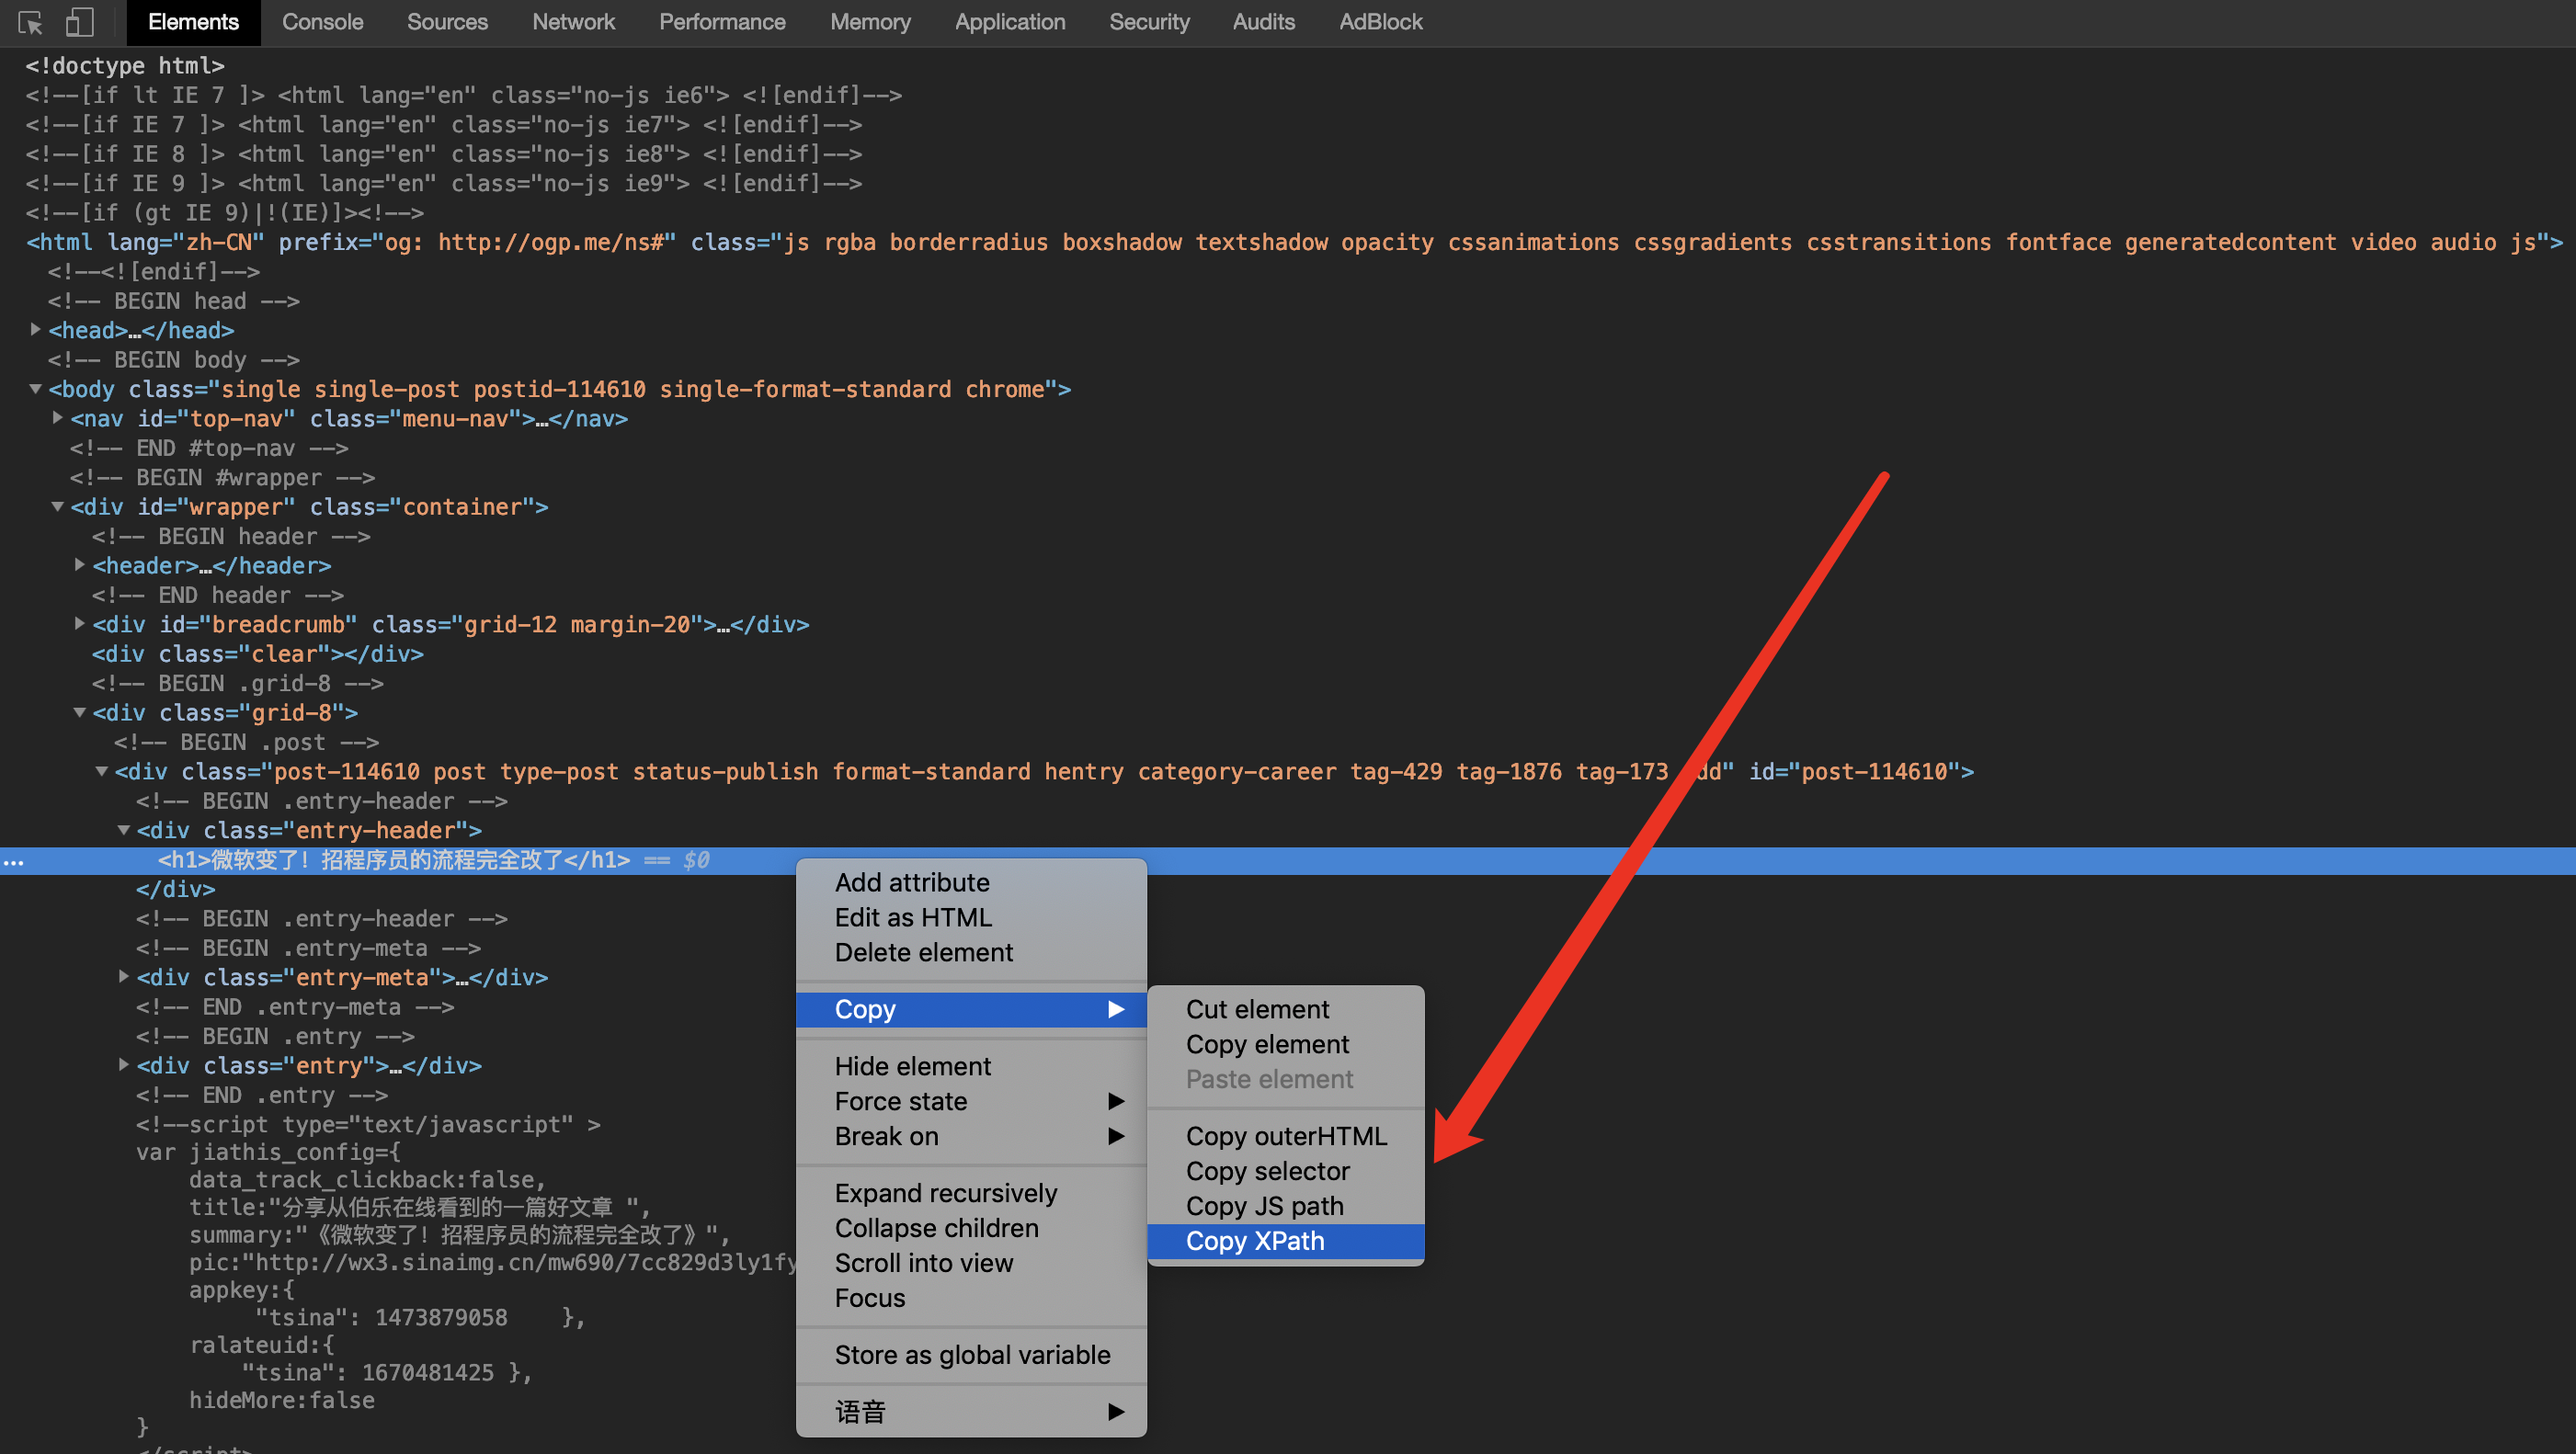Image resolution: width=2576 pixels, height=1454 pixels.
Task: Click the '"tsina": 1473879058' line
Action: pyautogui.click(x=420, y=1317)
